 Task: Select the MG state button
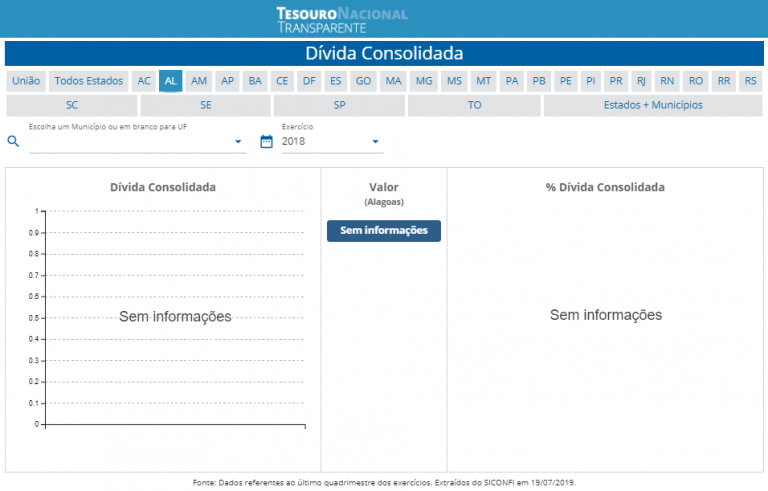[x=424, y=81]
